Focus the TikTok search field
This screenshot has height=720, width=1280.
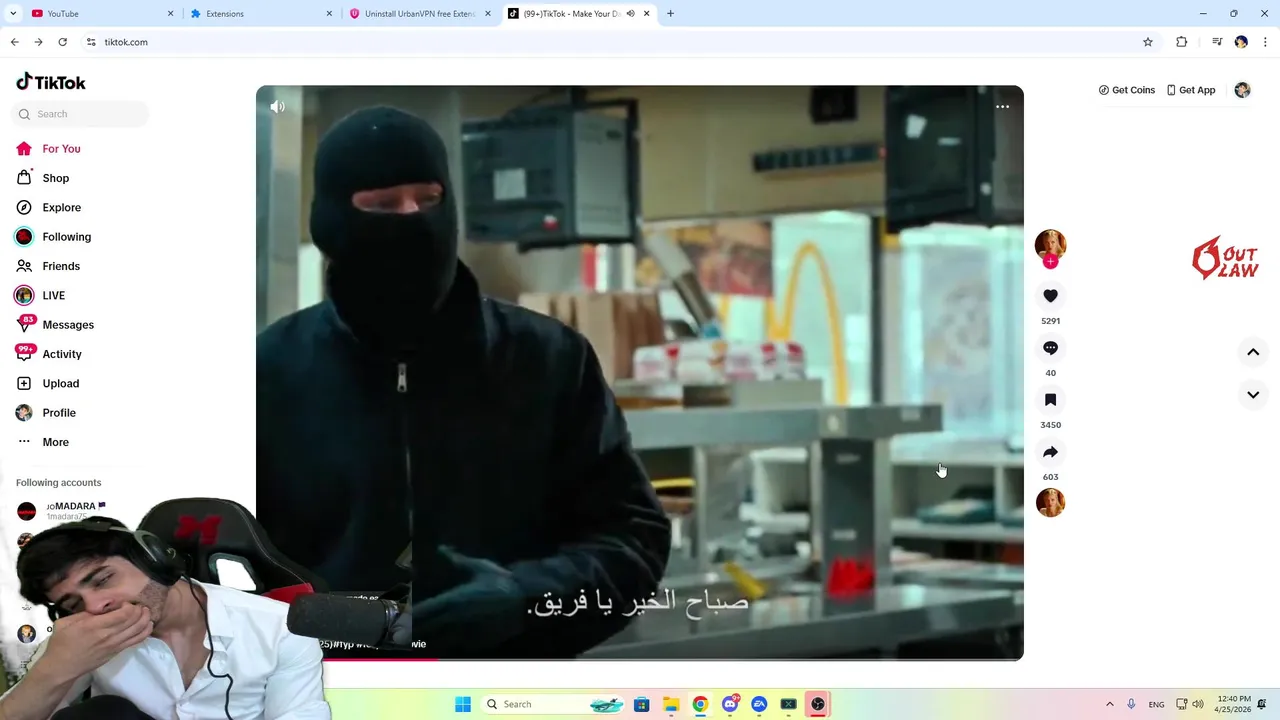(80, 114)
